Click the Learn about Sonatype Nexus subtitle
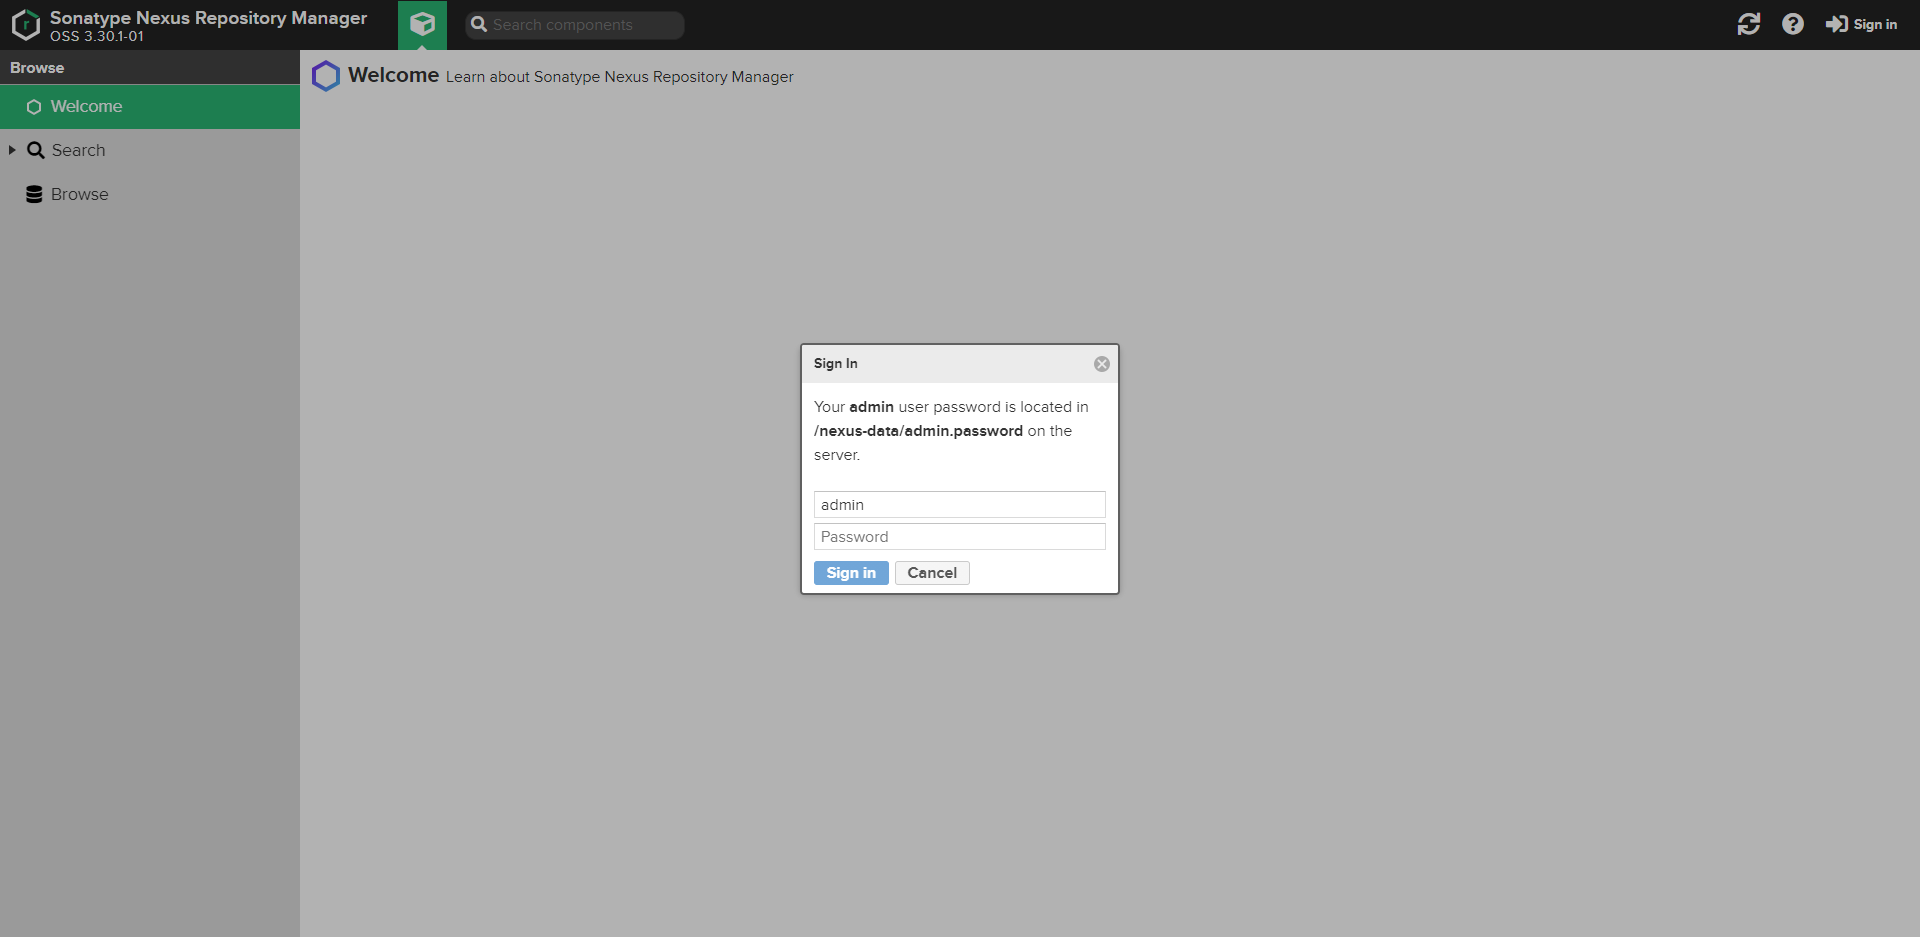The height and width of the screenshot is (937, 1920). pos(620,77)
